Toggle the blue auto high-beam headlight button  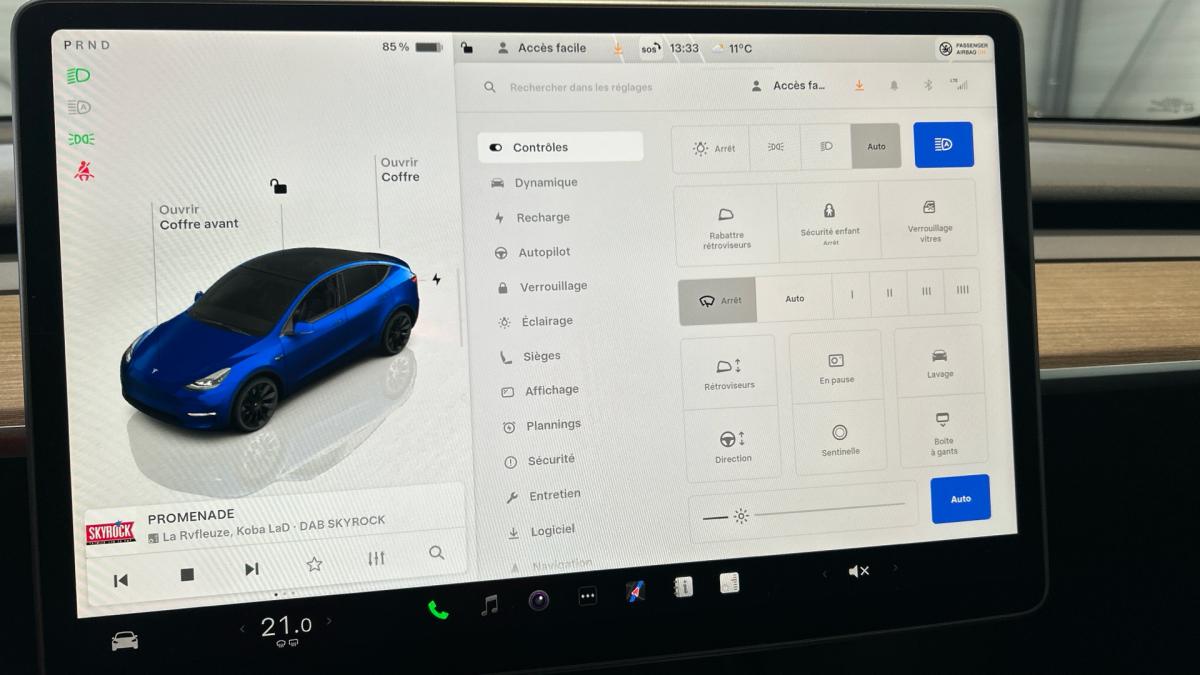943,145
